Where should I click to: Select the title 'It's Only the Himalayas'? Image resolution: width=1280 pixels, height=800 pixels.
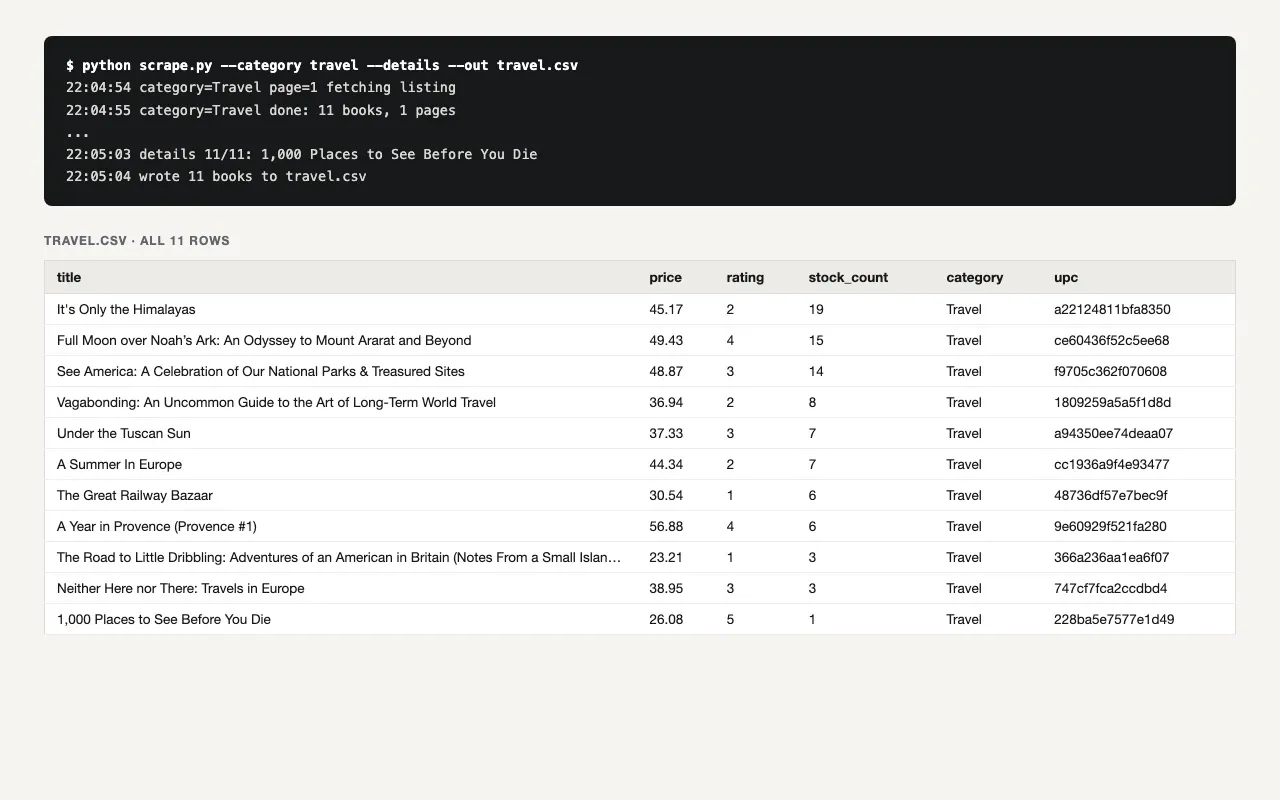pyautogui.click(x=126, y=309)
